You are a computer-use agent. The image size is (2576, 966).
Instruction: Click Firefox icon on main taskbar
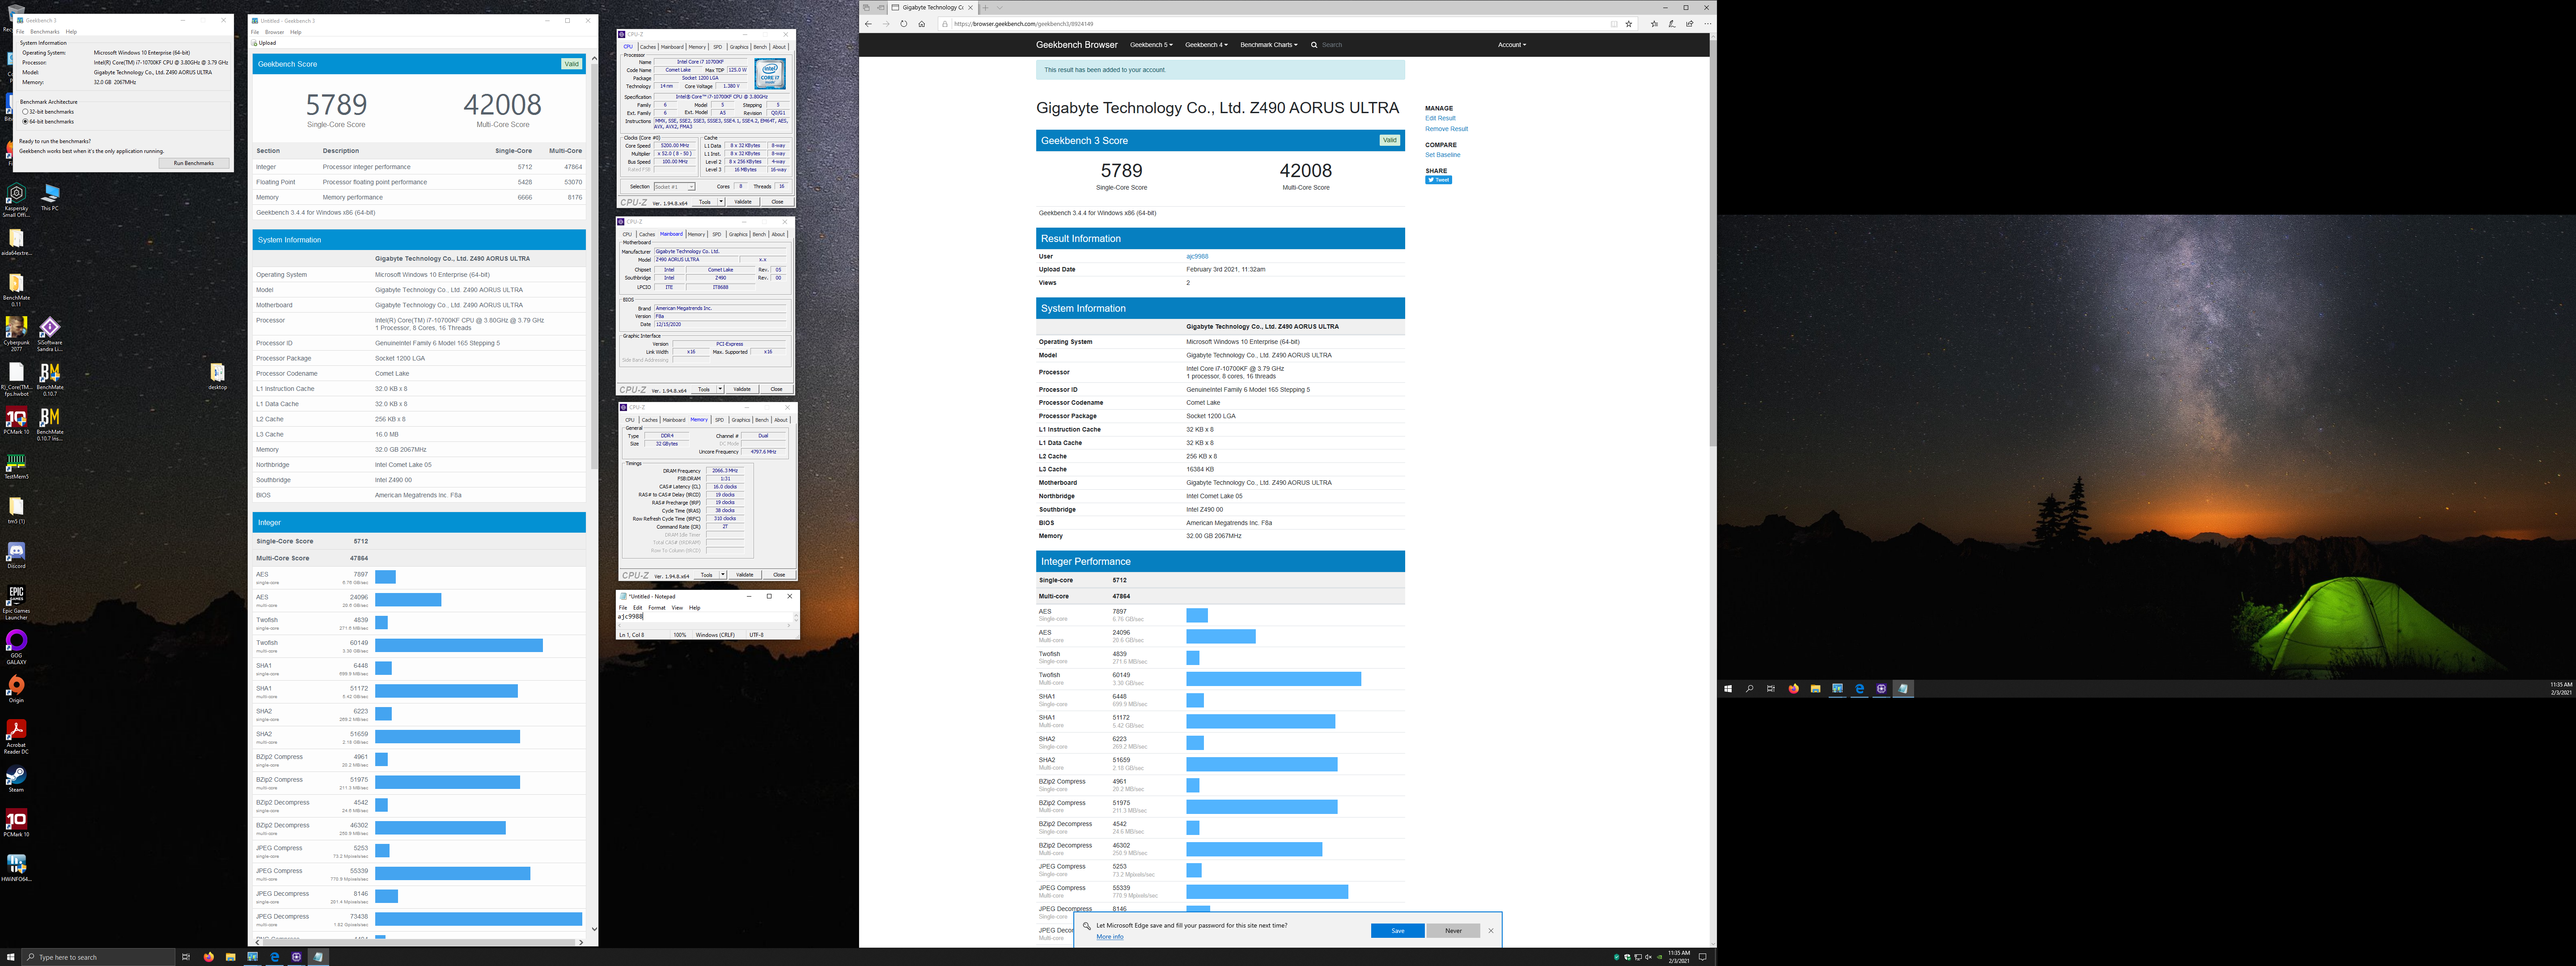[x=208, y=957]
